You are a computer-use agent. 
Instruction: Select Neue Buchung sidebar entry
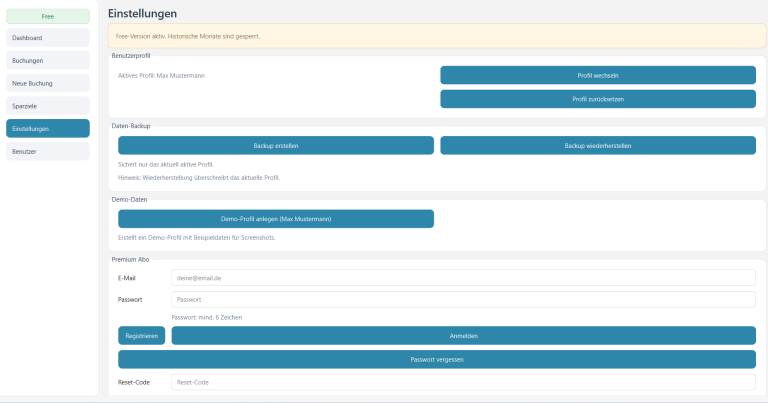(48, 83)
